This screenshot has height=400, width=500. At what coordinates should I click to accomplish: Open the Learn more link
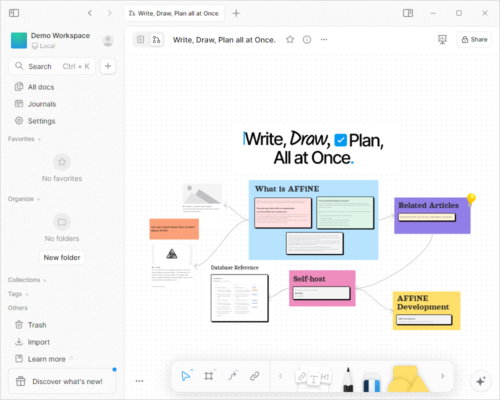click(x=62, y=359)
